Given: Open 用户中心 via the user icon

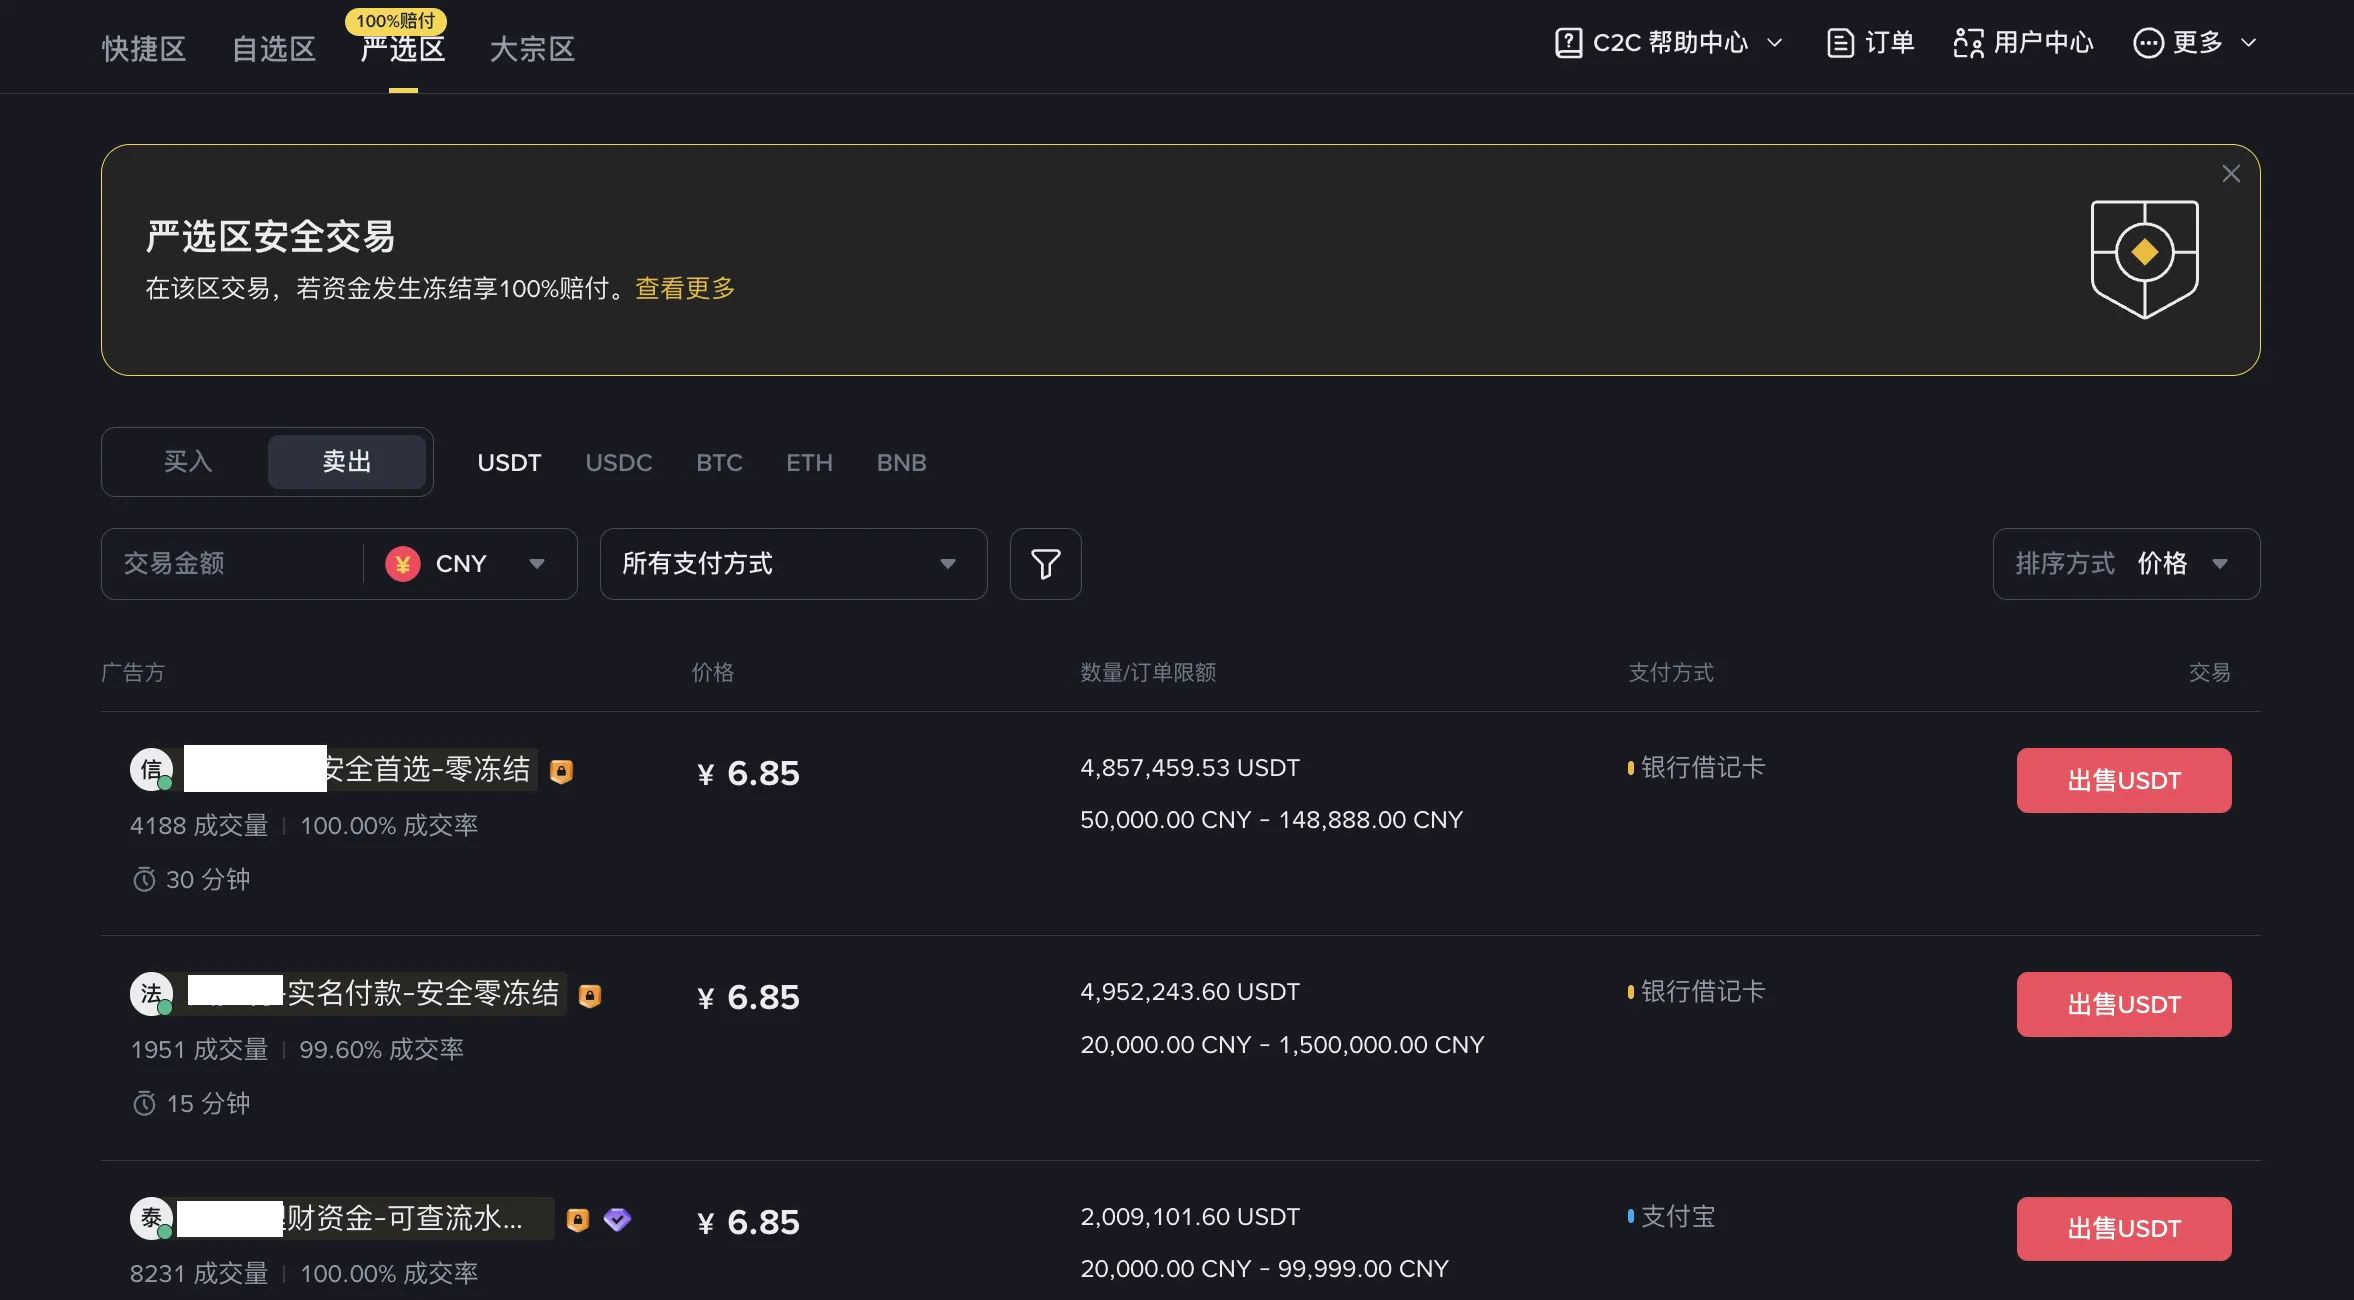Looking at the screenshot, I should [x=1968, y=42].
